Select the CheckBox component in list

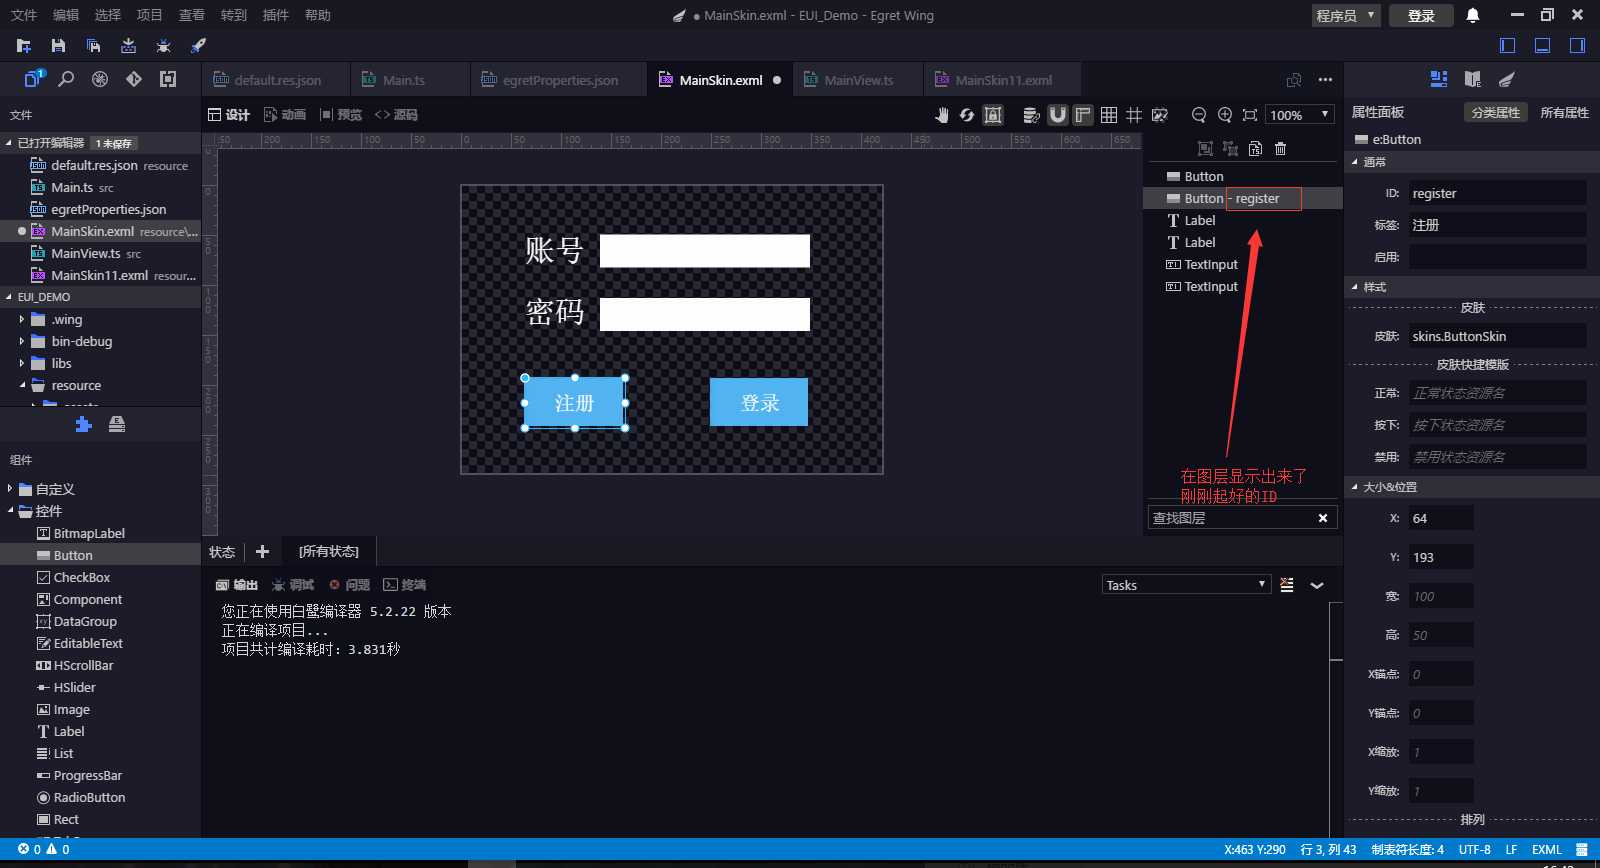pos(100,577)
